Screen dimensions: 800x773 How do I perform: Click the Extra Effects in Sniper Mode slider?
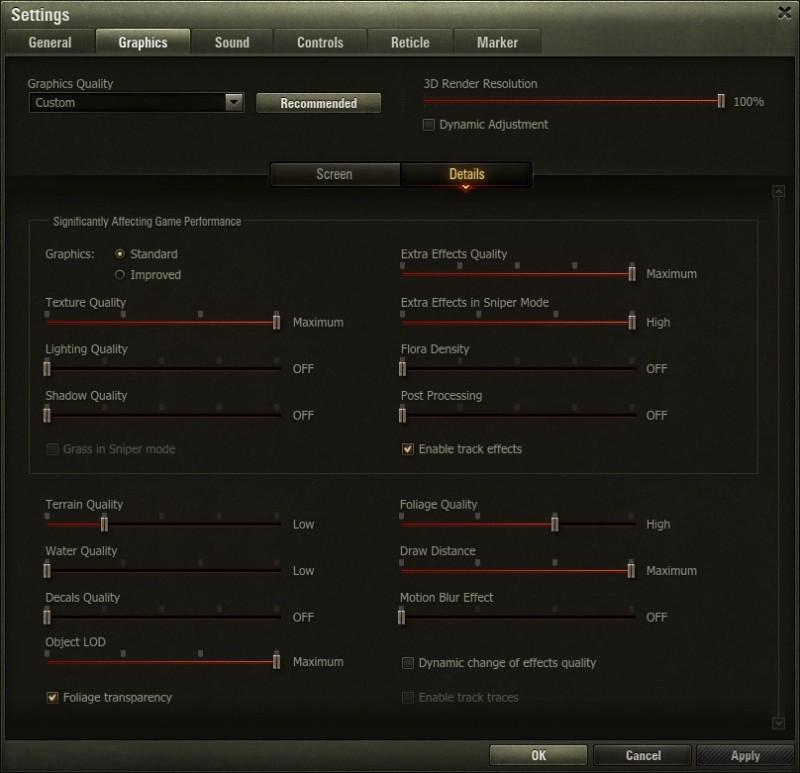point(517,322)
